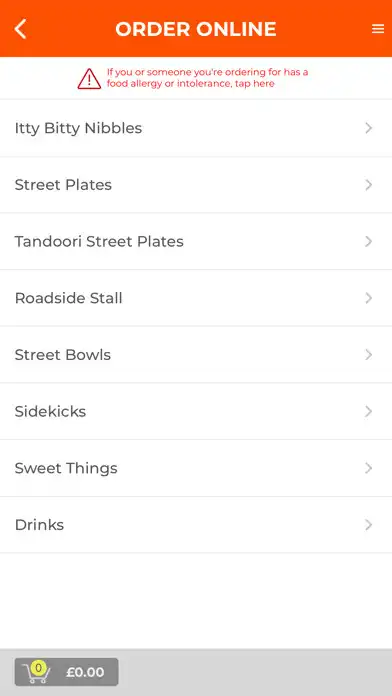
Task: Open the hamburger menu icon
Action: tap(378, 29)
